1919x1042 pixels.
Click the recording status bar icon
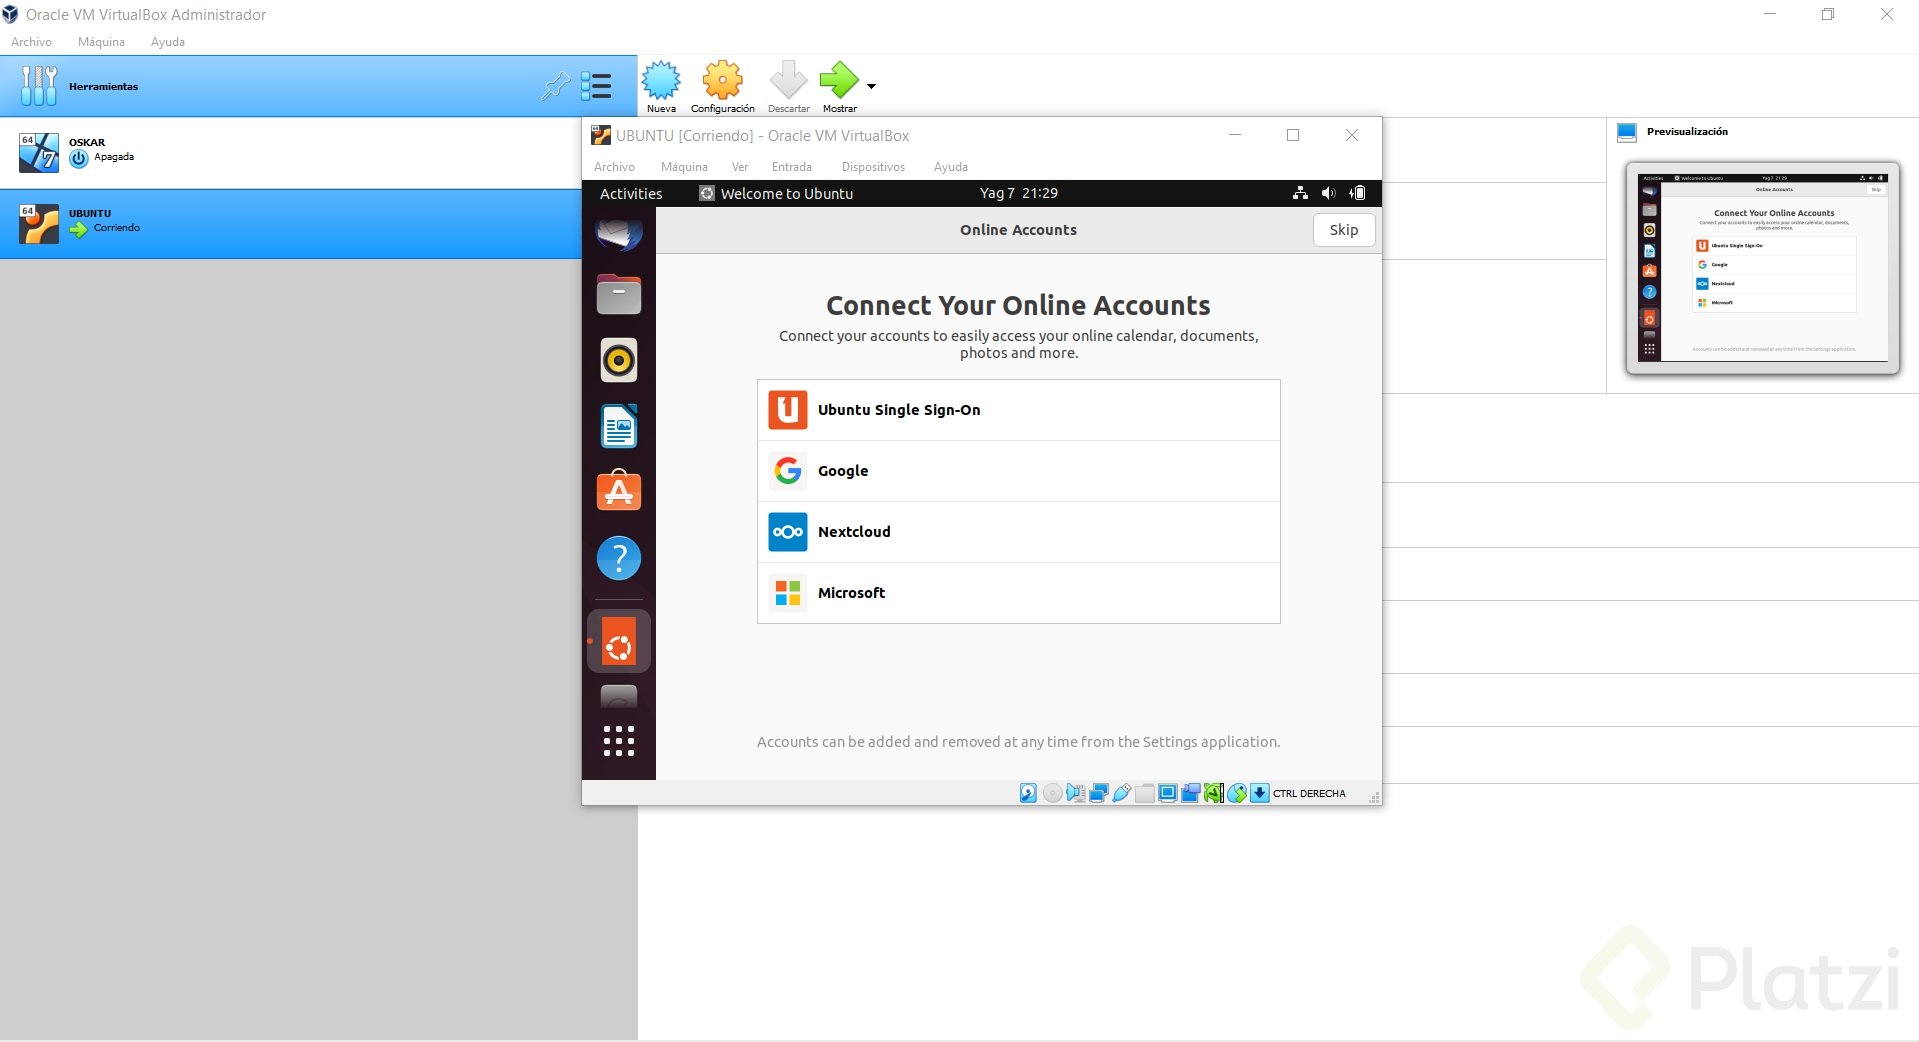tap(1190, 793)
